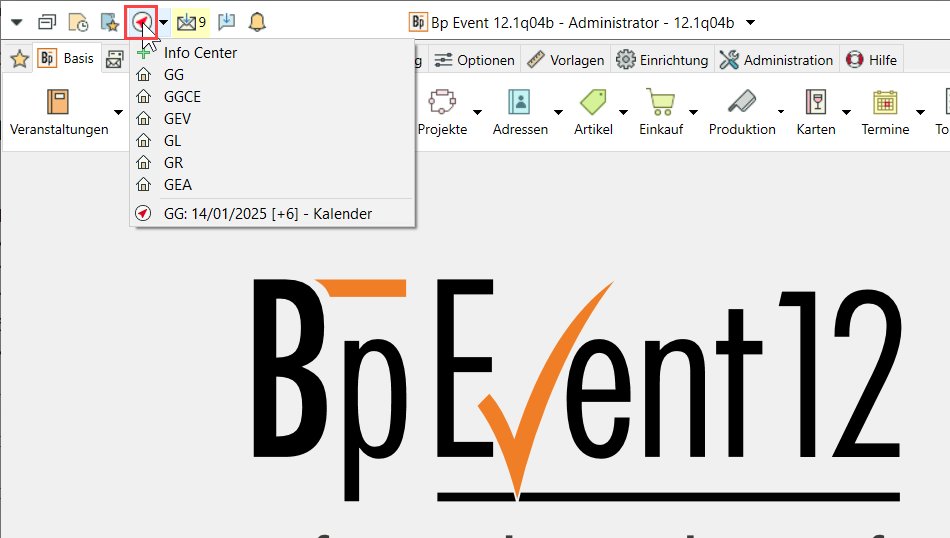
Task: Click the Projekte workflow icon
Action: [441, 103]
